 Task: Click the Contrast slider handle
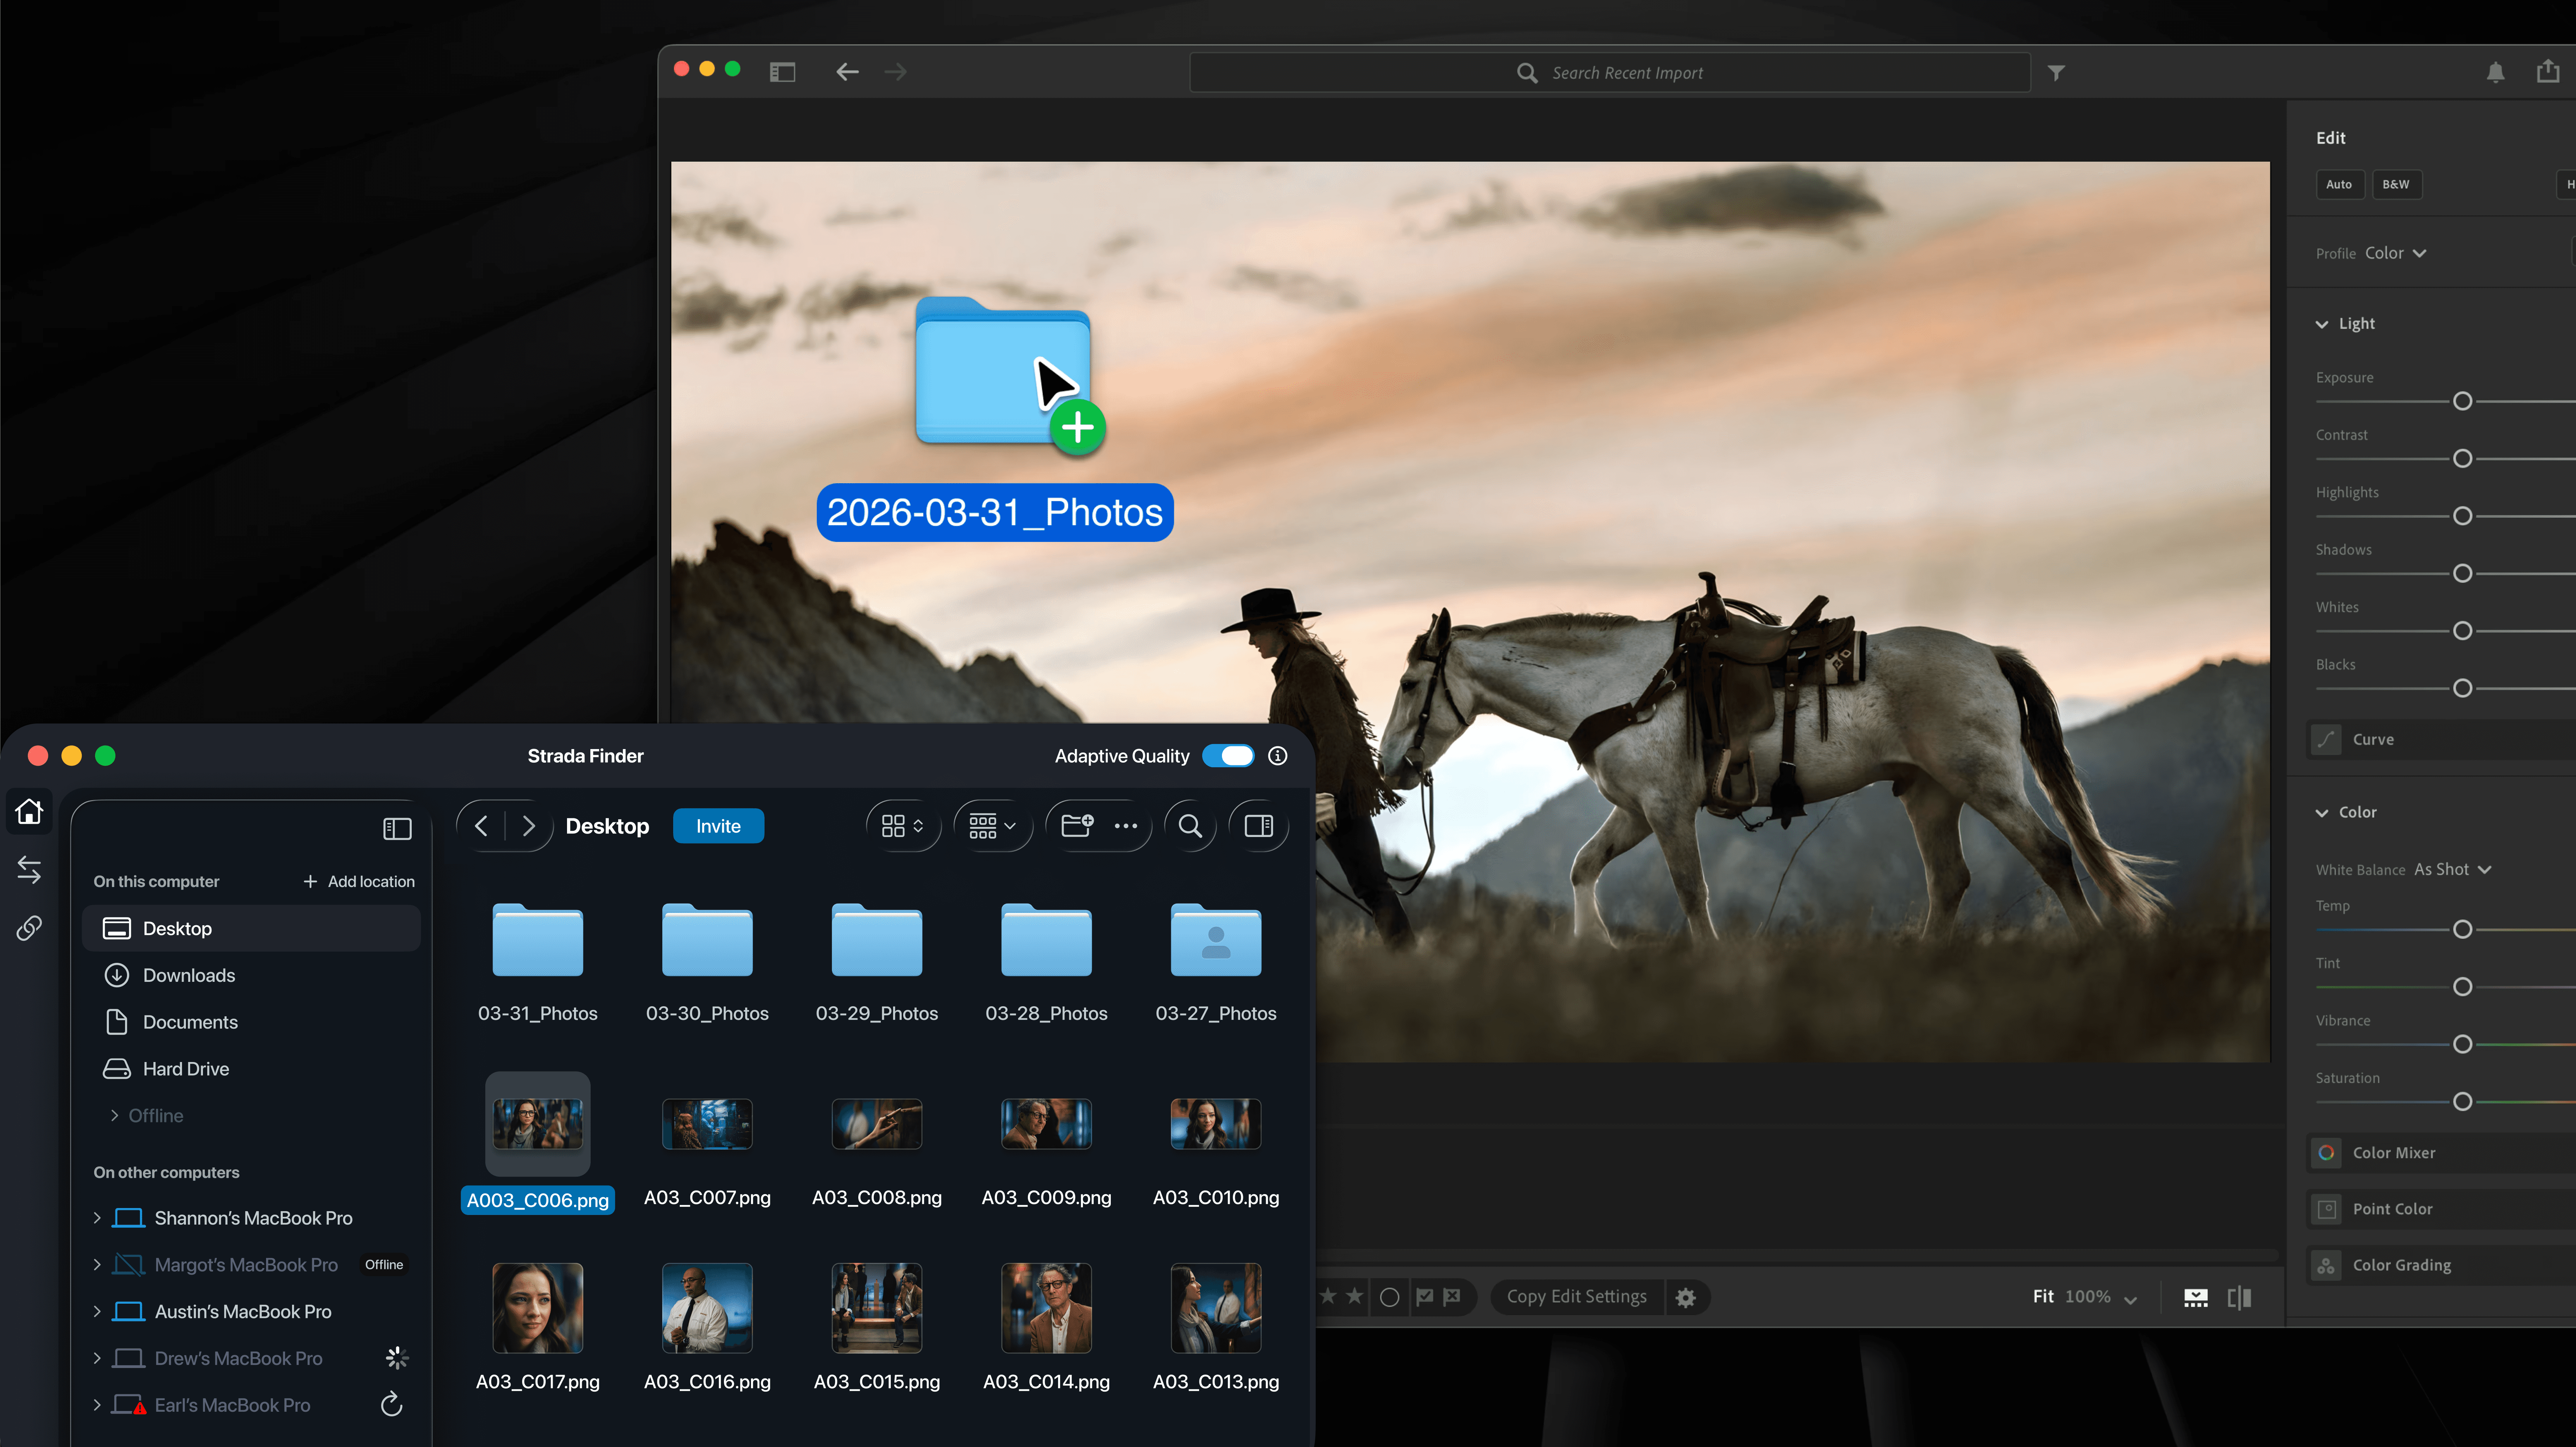(2463, 459)
